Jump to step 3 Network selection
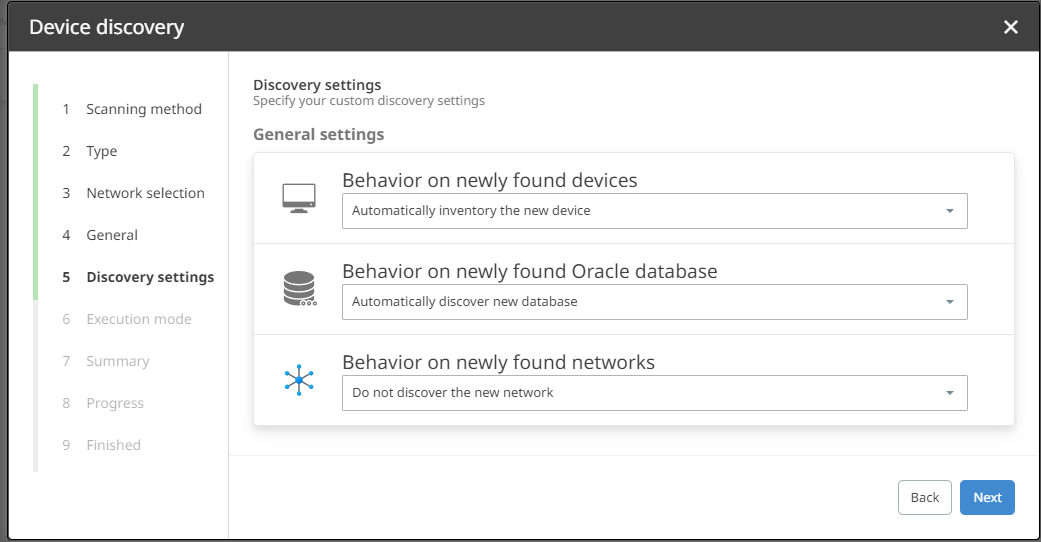 [145, 193]
